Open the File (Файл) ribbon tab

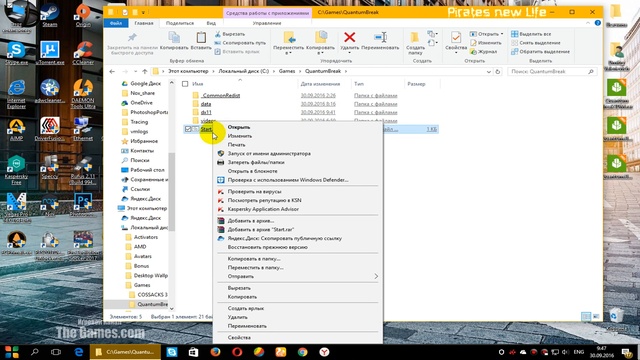tap(116, 23)
